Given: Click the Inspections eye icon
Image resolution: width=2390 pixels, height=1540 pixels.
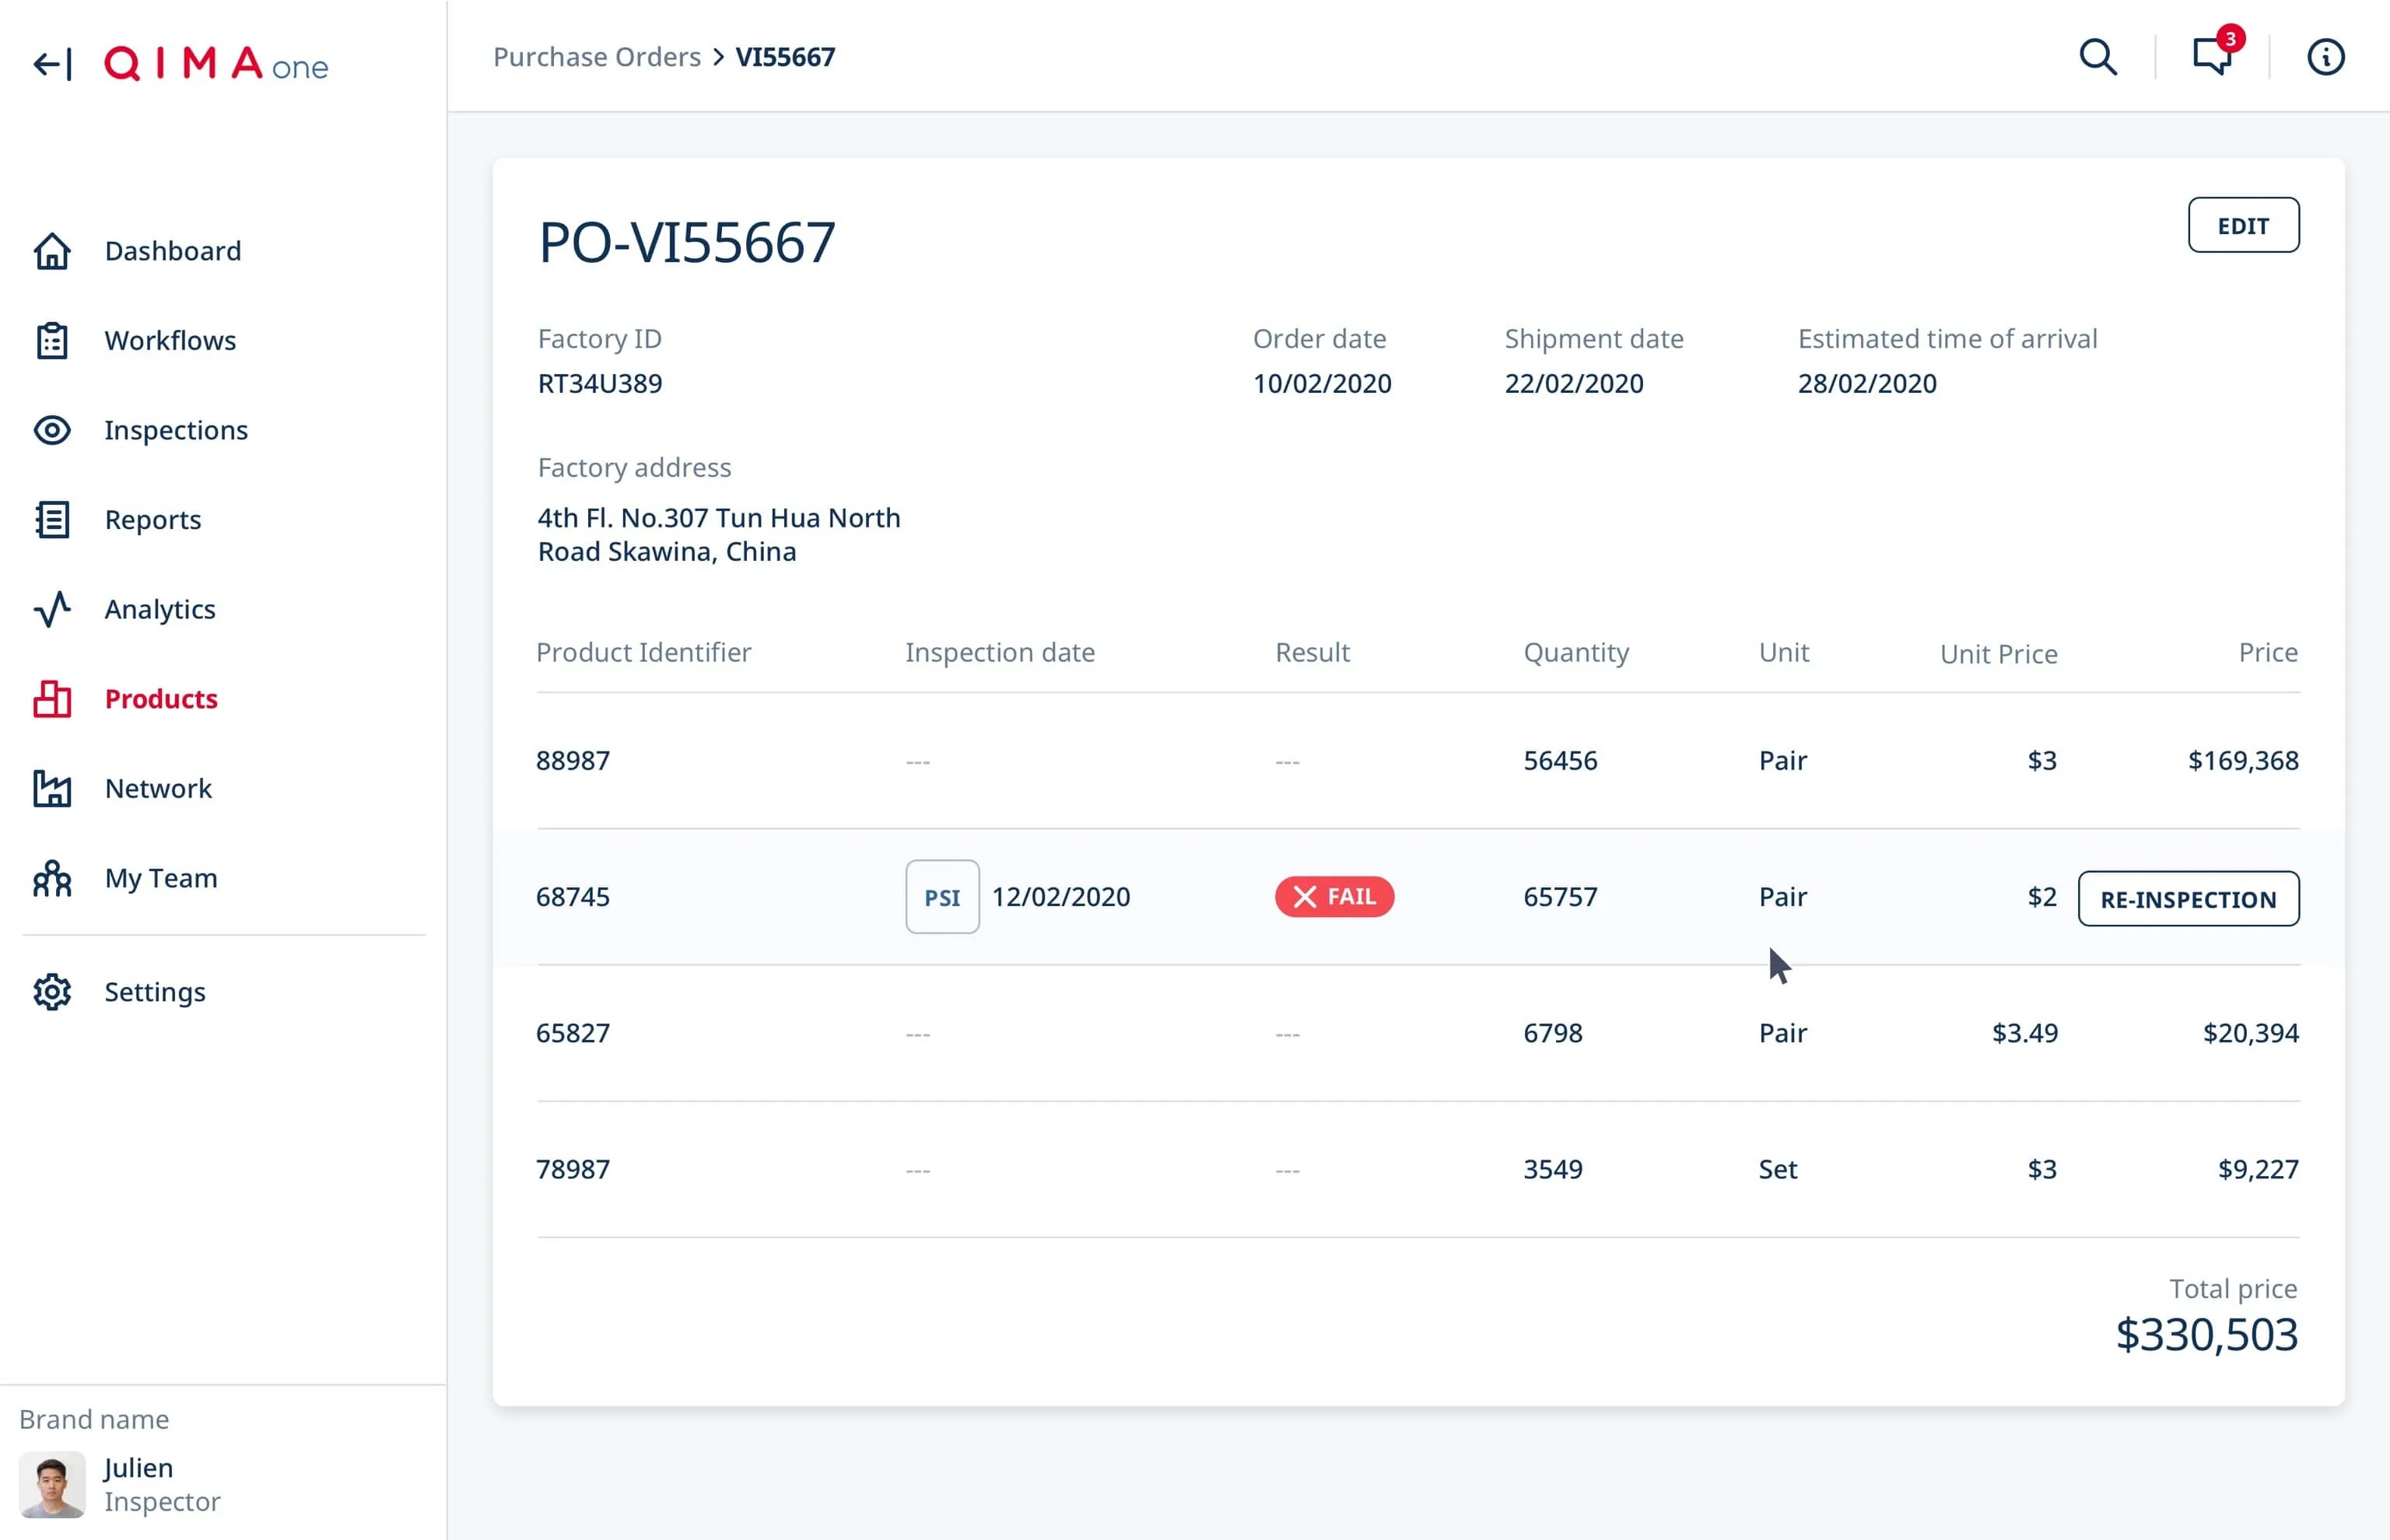Looking at the screenshot, I should (52, 430).
